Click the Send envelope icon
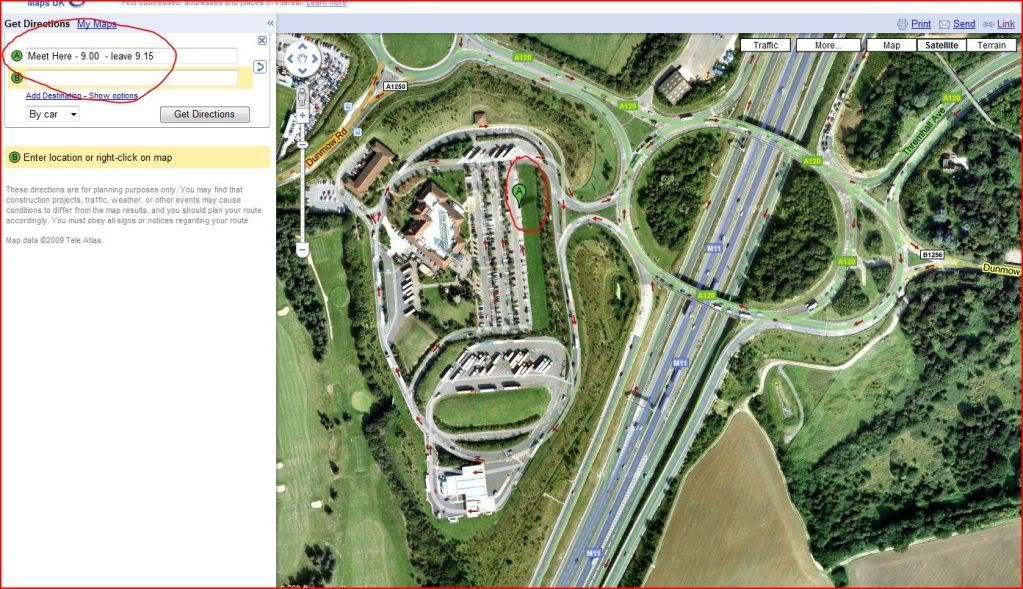The height and width of the screenshot is (589, 1023). (x=944, y=24)
